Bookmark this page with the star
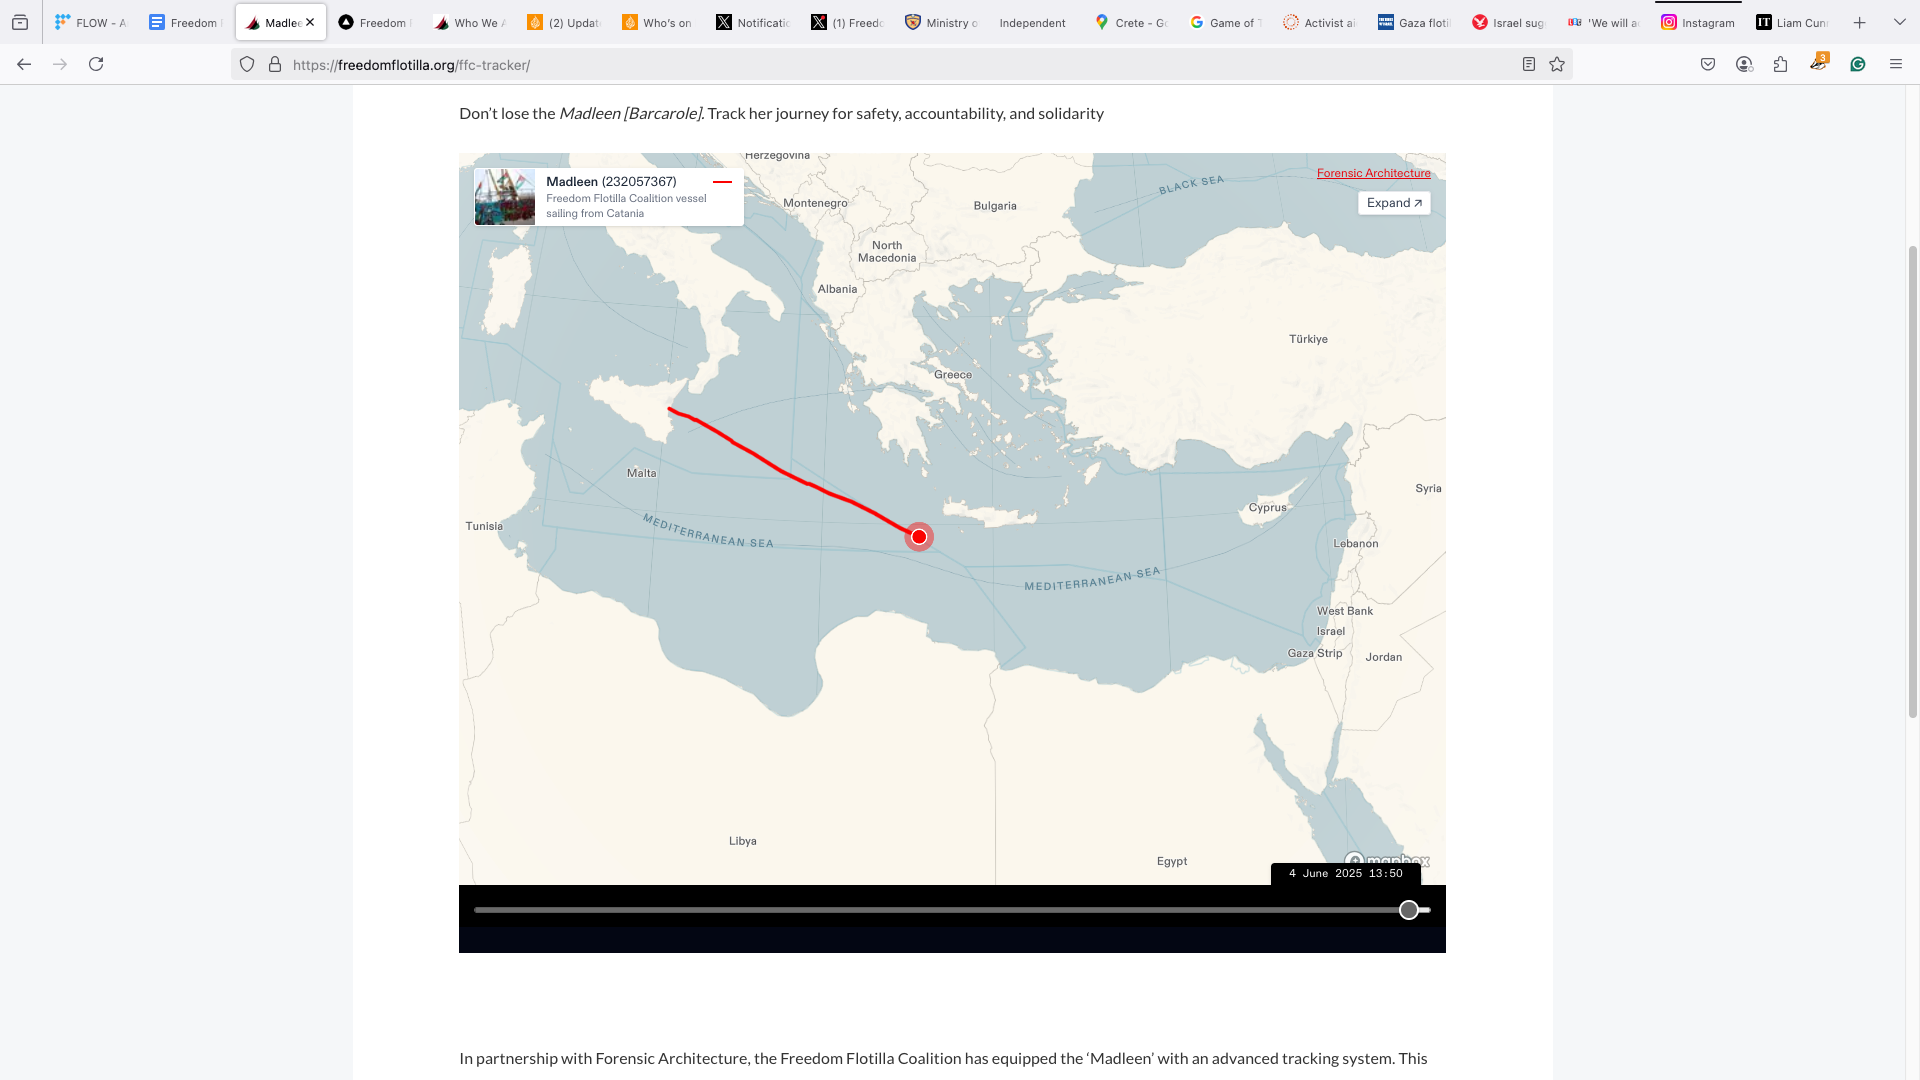1920x1080 pixels. coord(1556,63)
